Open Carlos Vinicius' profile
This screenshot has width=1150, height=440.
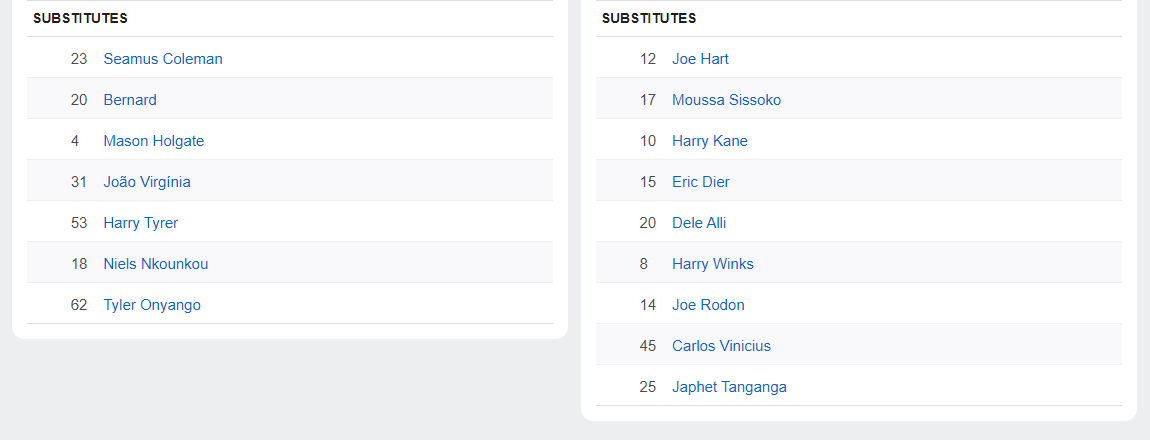click(x=721, y=346)
